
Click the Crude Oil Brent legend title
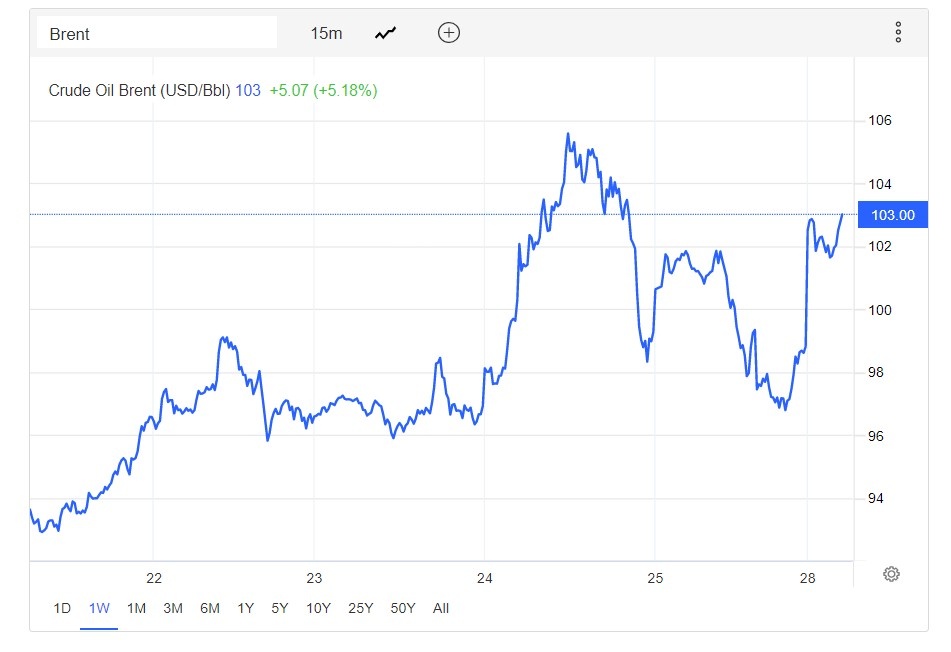pos(139,91)
